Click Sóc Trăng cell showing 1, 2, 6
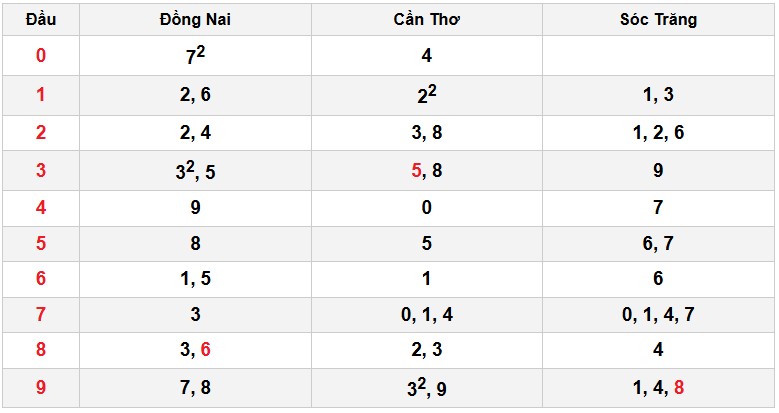The height and width of the screenshot is (413, 779). (x=658, y=133)
